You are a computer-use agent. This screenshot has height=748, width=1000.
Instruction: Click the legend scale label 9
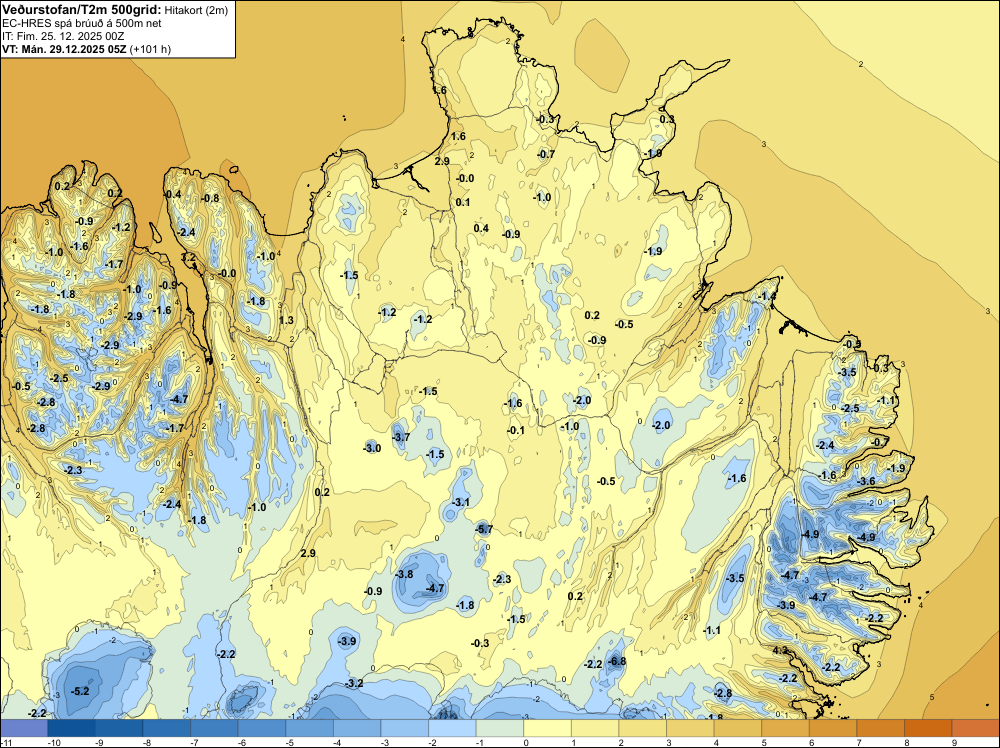[x=954, y=742]
